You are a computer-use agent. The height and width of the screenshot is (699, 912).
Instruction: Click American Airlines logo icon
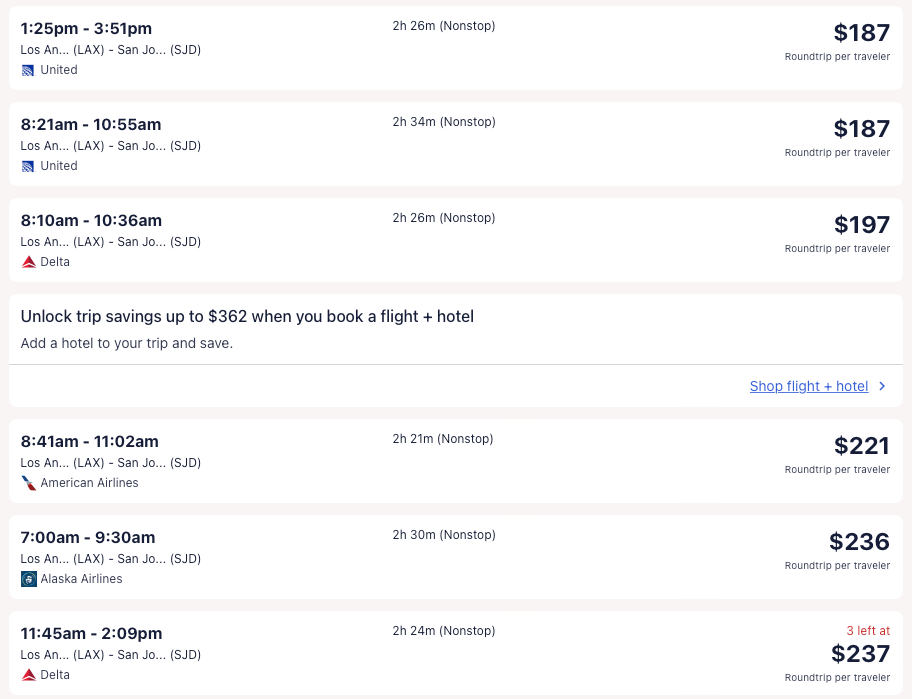coord(29,483)
